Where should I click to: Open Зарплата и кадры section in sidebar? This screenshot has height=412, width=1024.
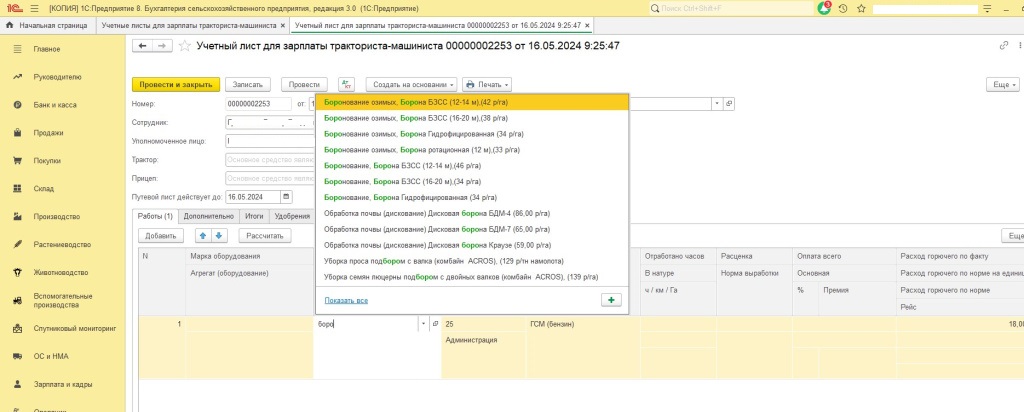(64, 384)
